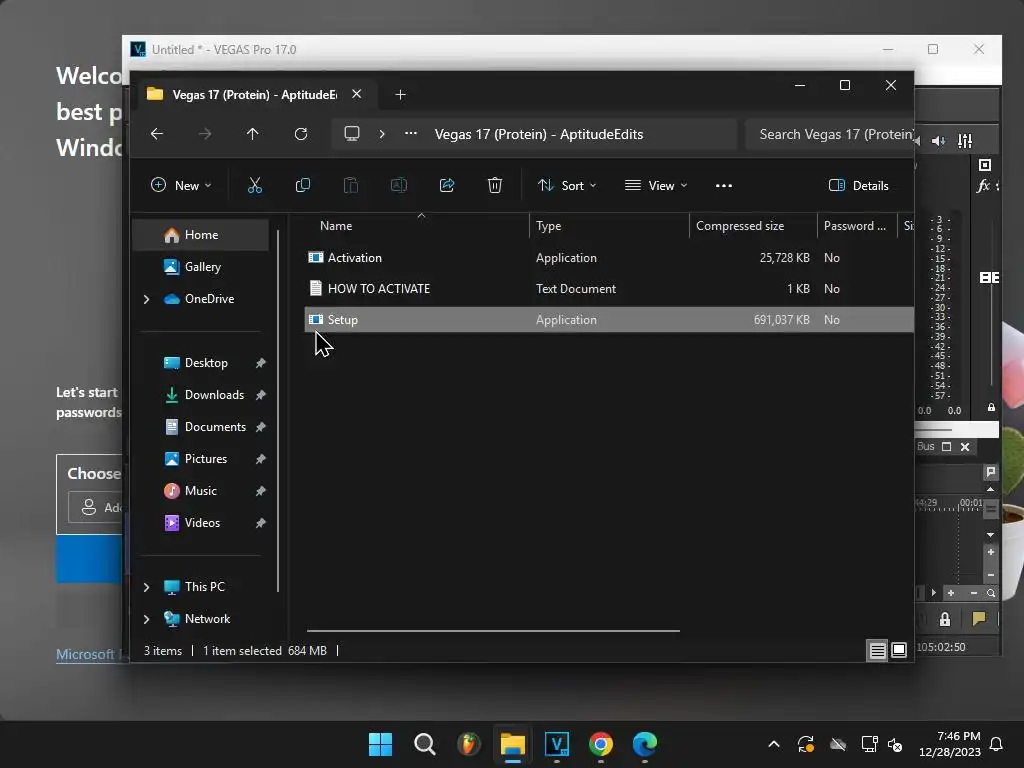The image size is (1024, 768).
Task: Click the Rename icon in toolbar
Action: (x=398, y=185)
